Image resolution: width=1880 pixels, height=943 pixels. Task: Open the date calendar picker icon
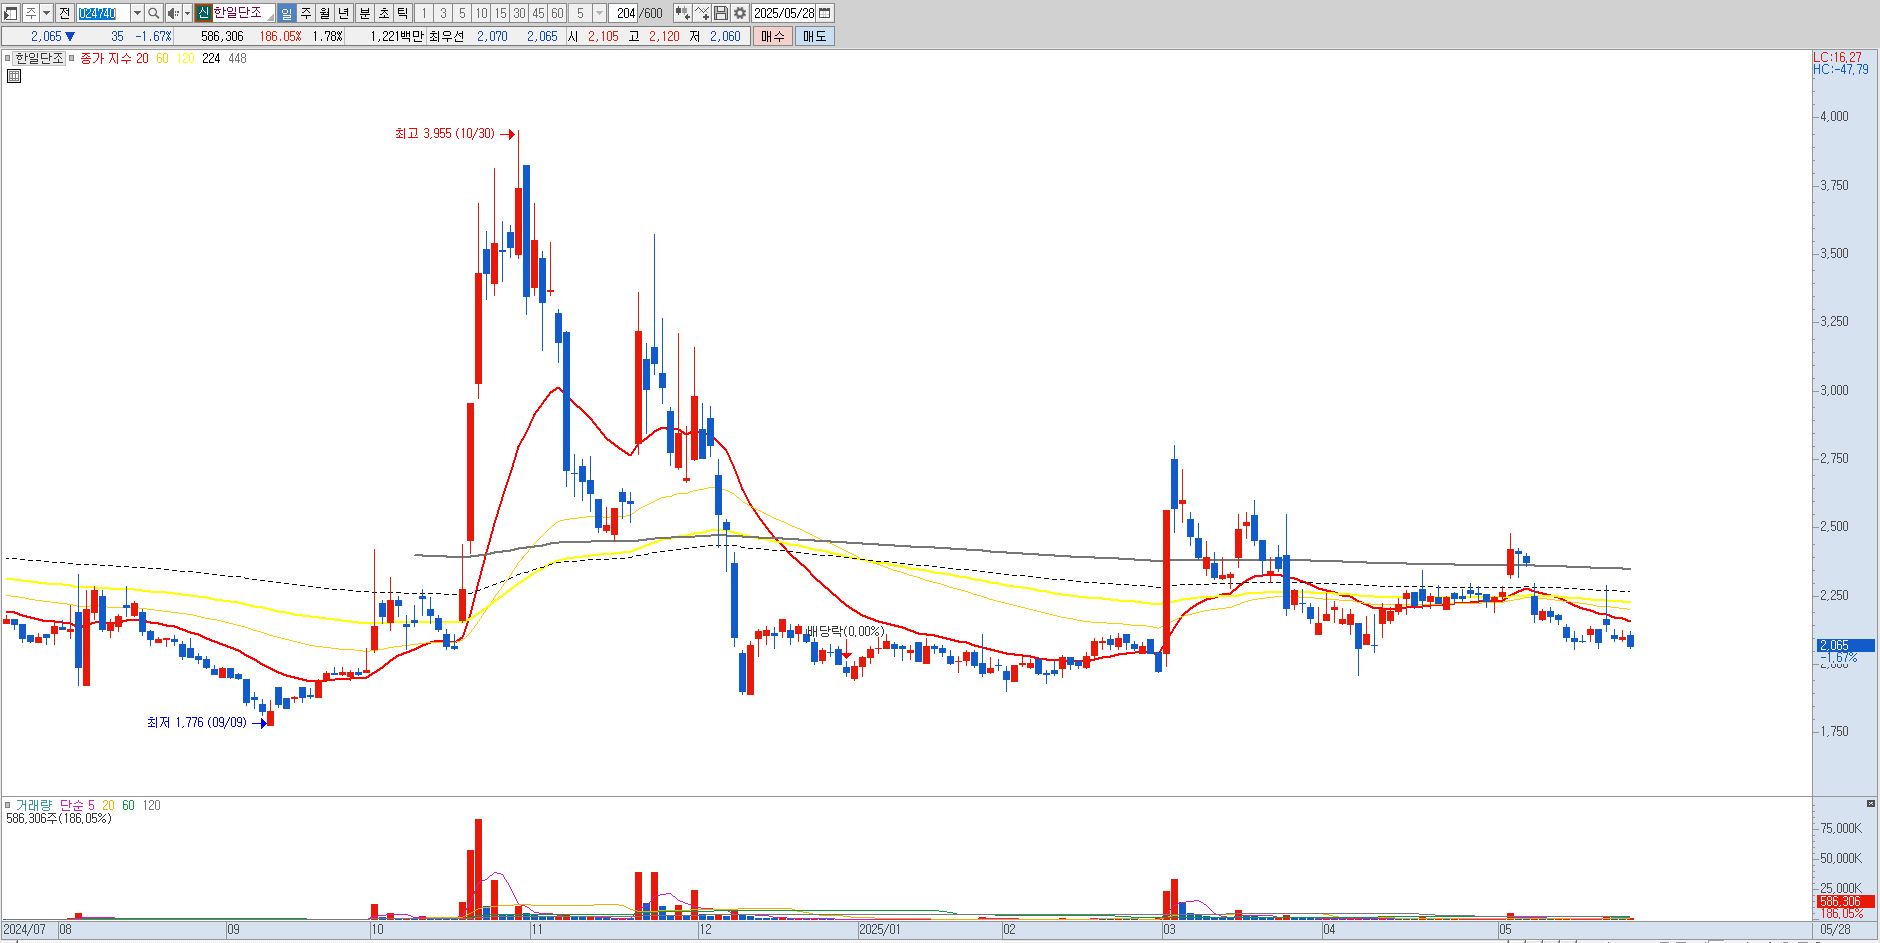(825, 13)
